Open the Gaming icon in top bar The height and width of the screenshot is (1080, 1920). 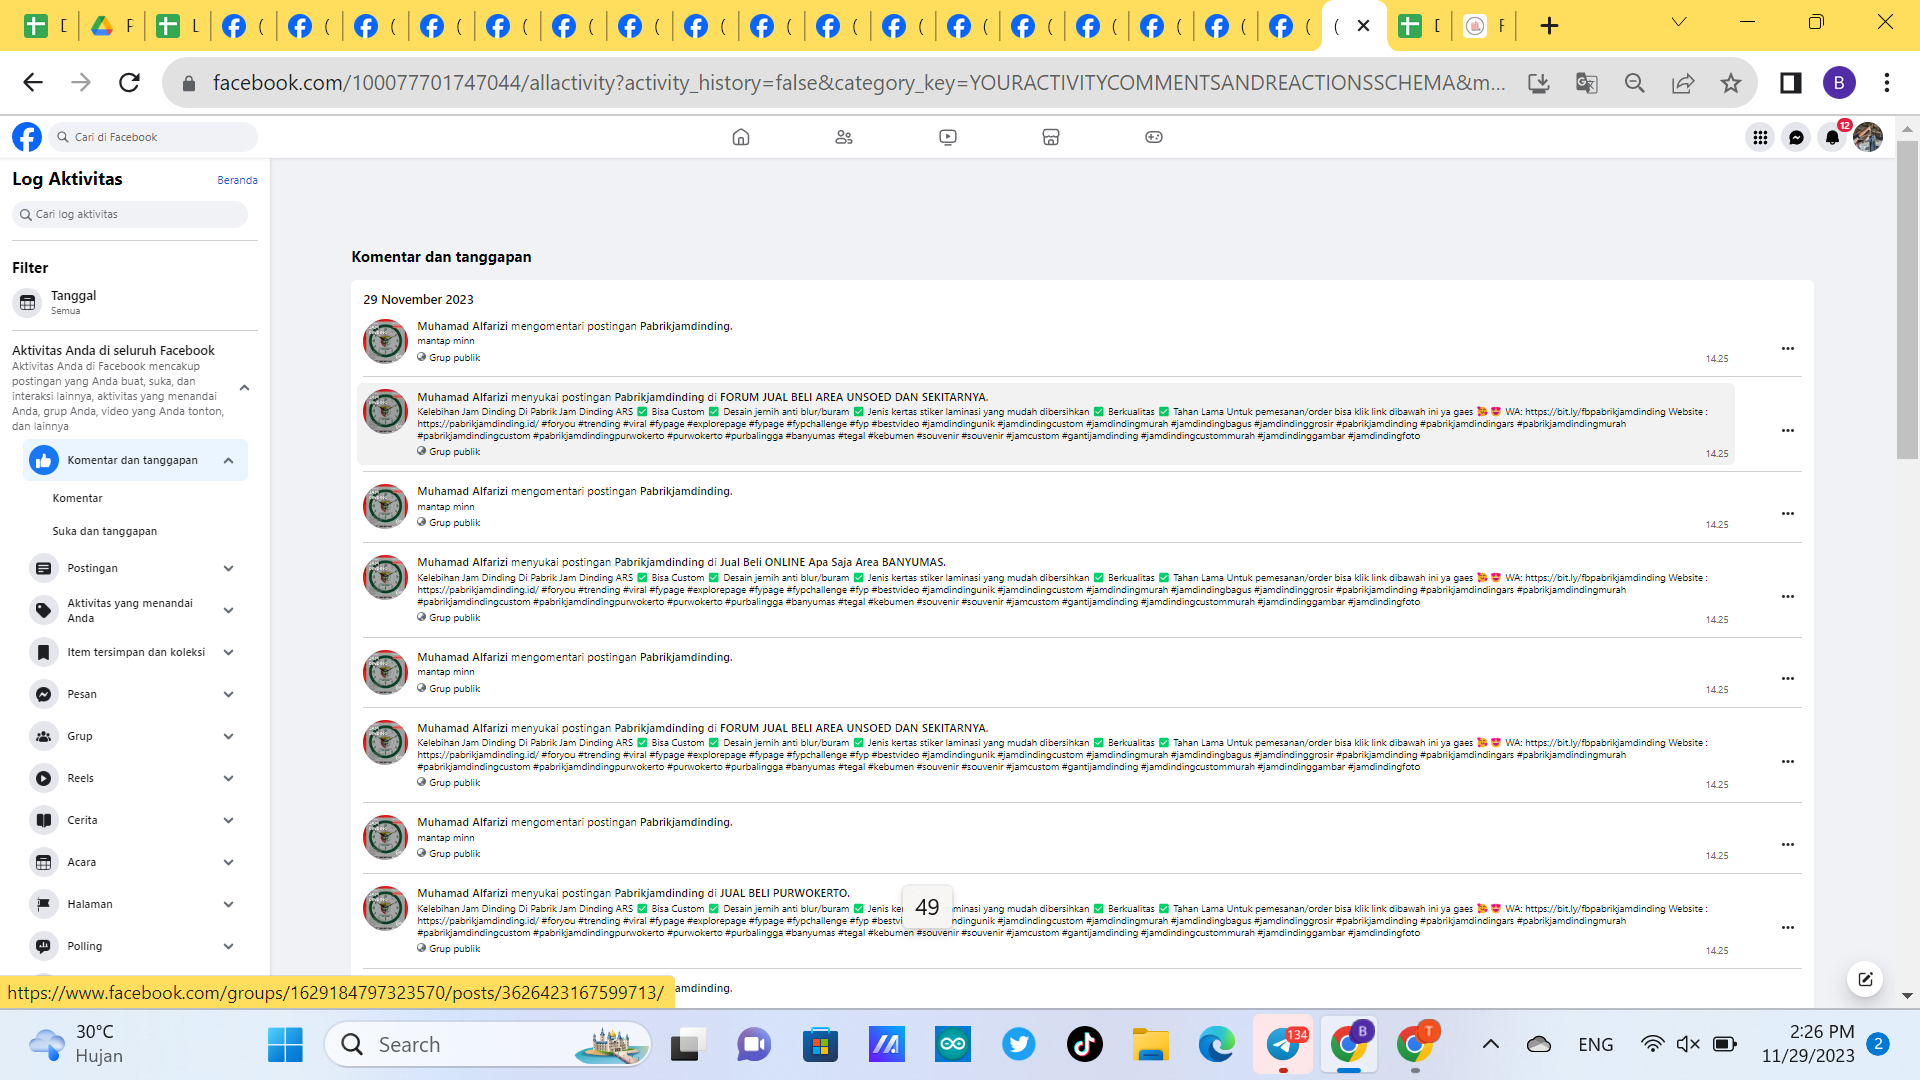tap(1153, 137)
